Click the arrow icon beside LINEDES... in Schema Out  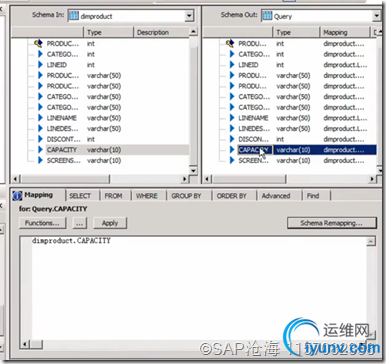[232, 128]
